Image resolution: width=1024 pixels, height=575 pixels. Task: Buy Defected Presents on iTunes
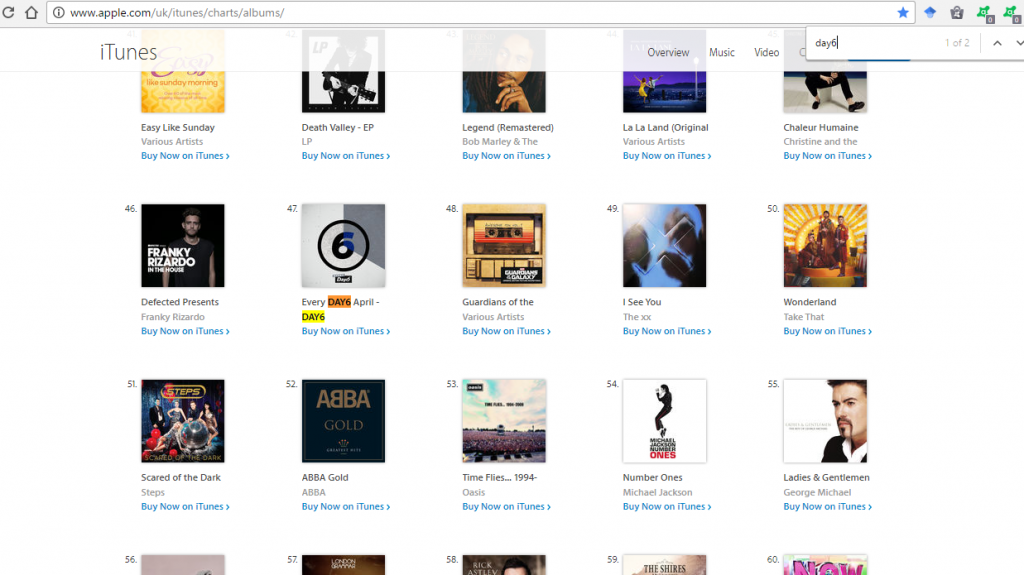(185, 331)
